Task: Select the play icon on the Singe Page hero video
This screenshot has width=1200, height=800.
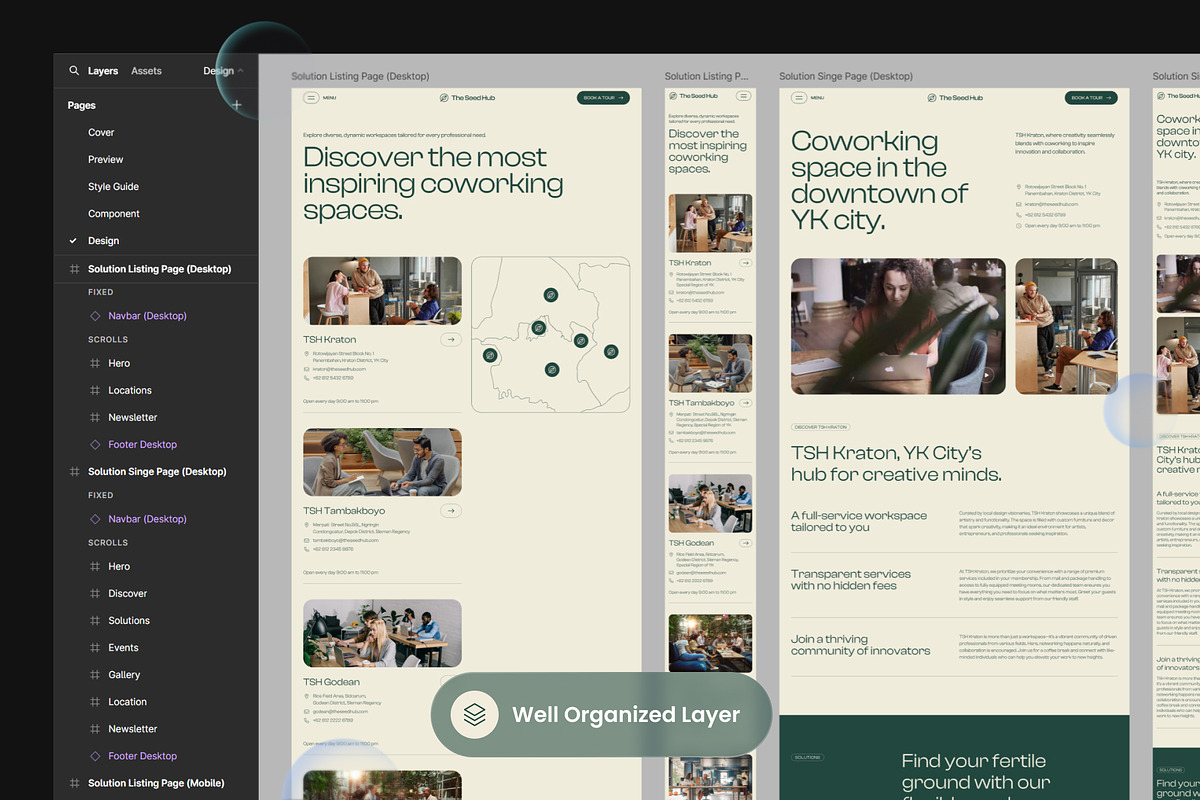Action: tap(987, 376)
